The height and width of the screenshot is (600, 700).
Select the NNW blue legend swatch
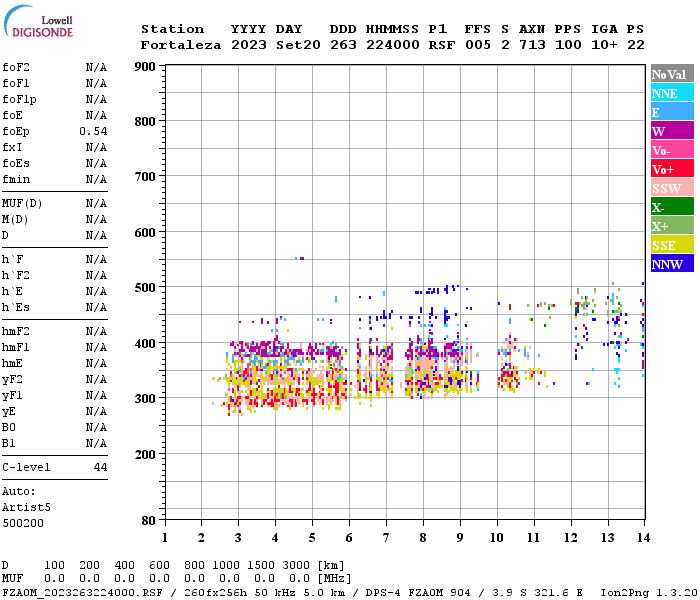[672, 264]
